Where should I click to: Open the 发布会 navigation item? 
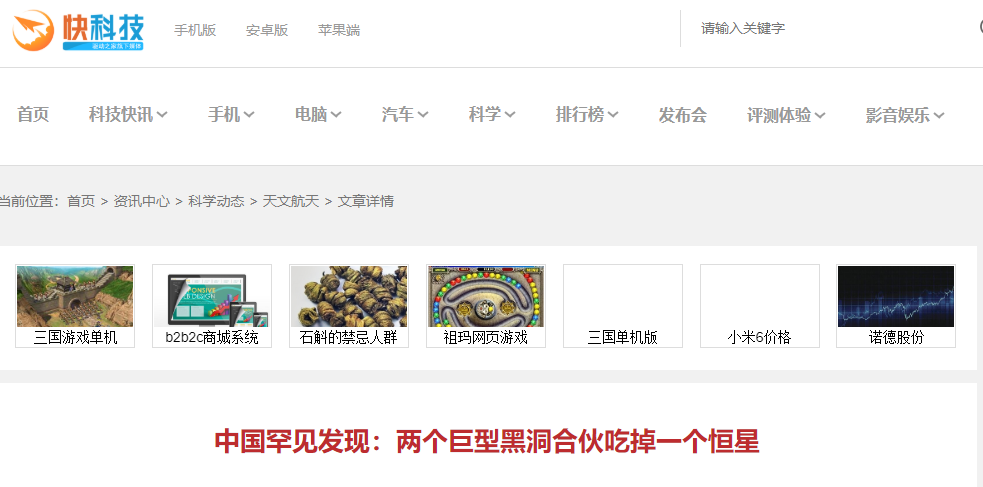pyautogui.click(x=682, y=115)
